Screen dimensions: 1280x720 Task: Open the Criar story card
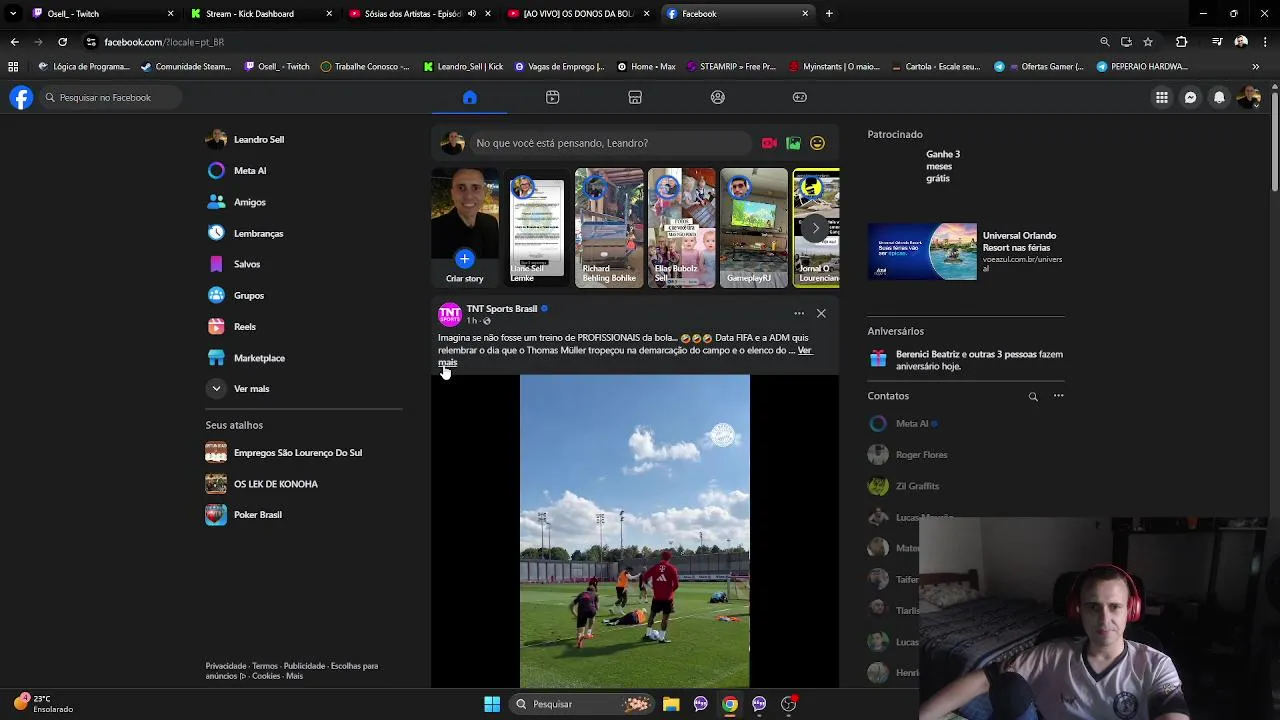click(464, 228)
